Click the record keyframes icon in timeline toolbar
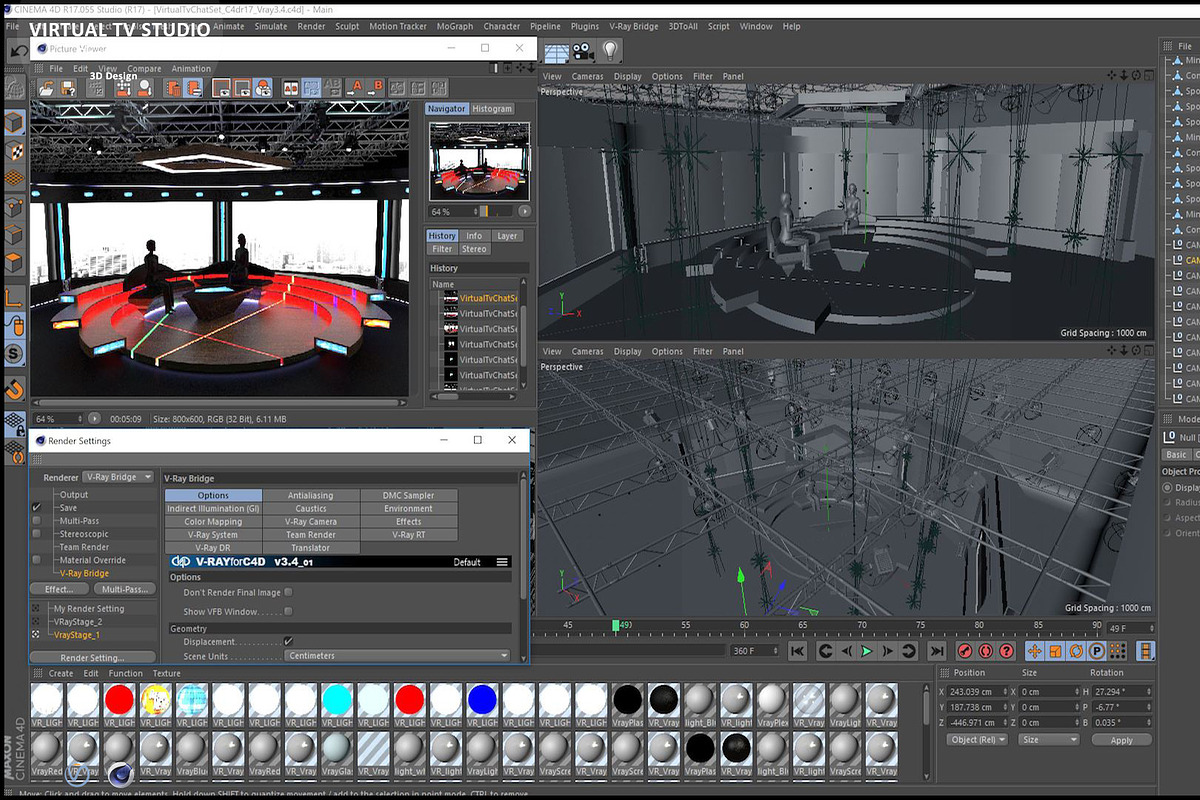Viewport: 1200px width, 800px height. [x=964, y=650]
